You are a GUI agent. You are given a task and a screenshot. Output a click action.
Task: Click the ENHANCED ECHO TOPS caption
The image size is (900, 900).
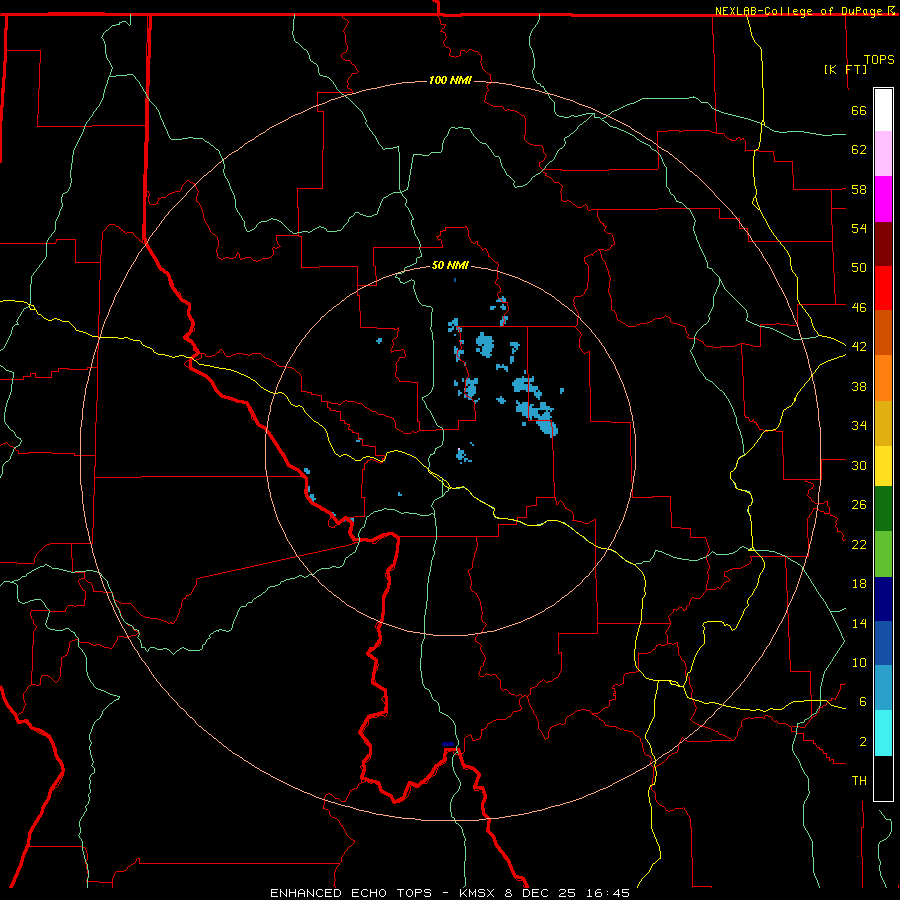tap(351, 893)
